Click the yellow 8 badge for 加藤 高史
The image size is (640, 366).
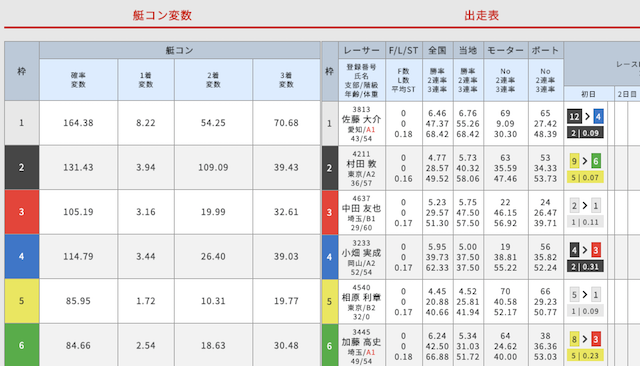click(x=574, y=339)
